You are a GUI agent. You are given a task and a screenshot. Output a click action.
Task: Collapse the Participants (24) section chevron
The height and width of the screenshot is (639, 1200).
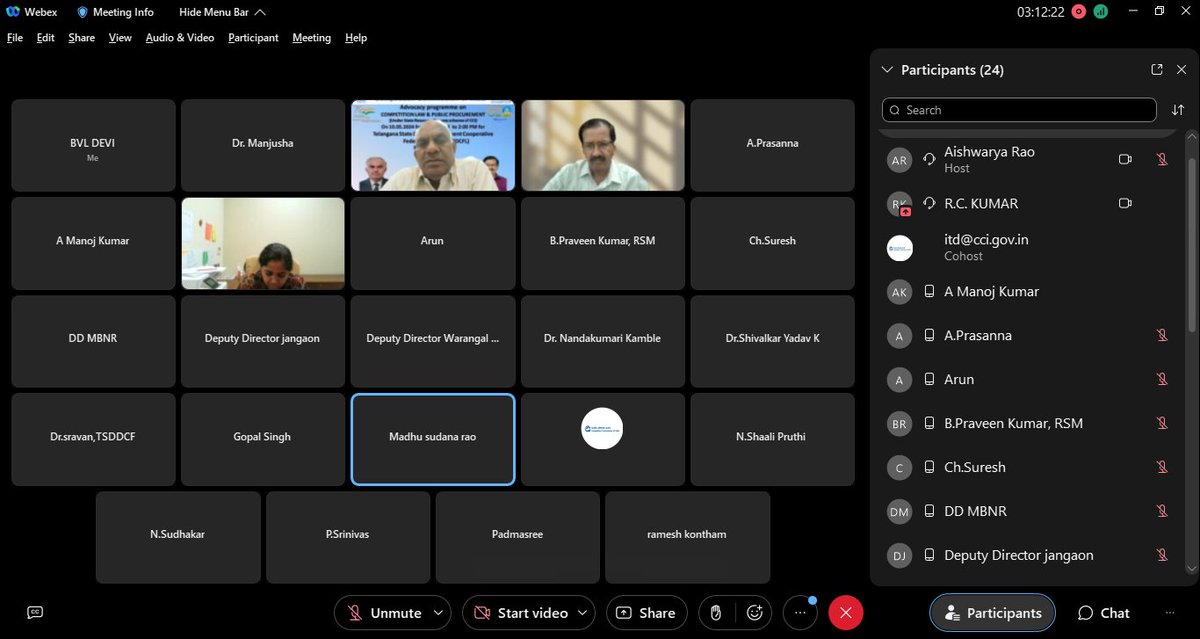tap(886, 70)
